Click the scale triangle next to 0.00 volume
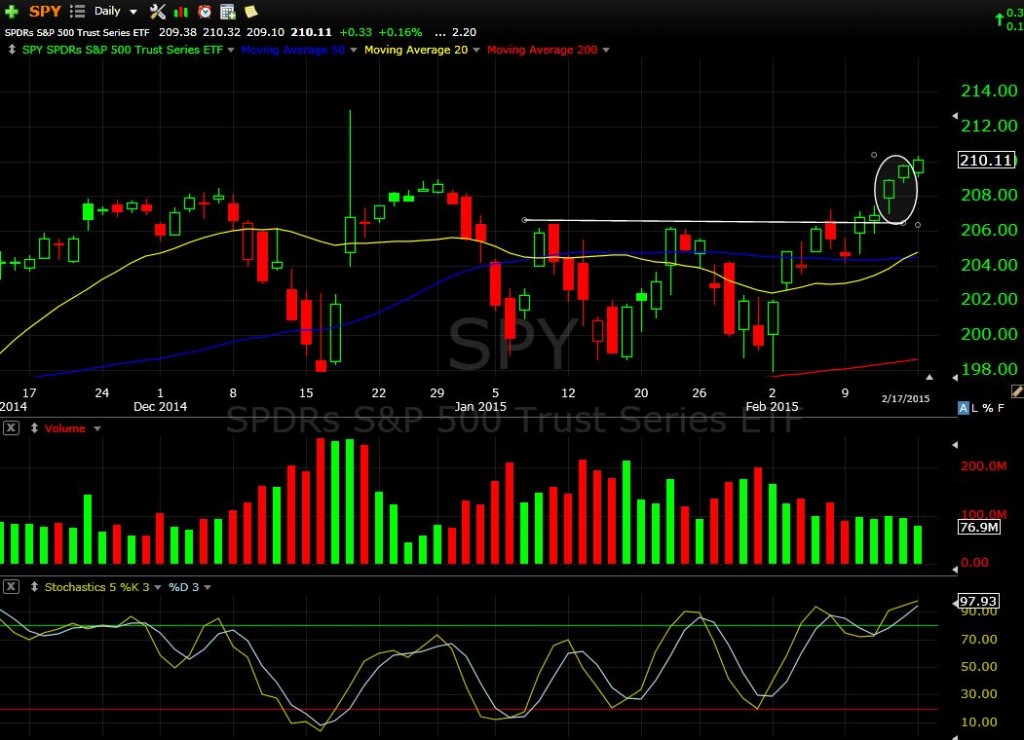1024x740 pixels. (954, 569)
